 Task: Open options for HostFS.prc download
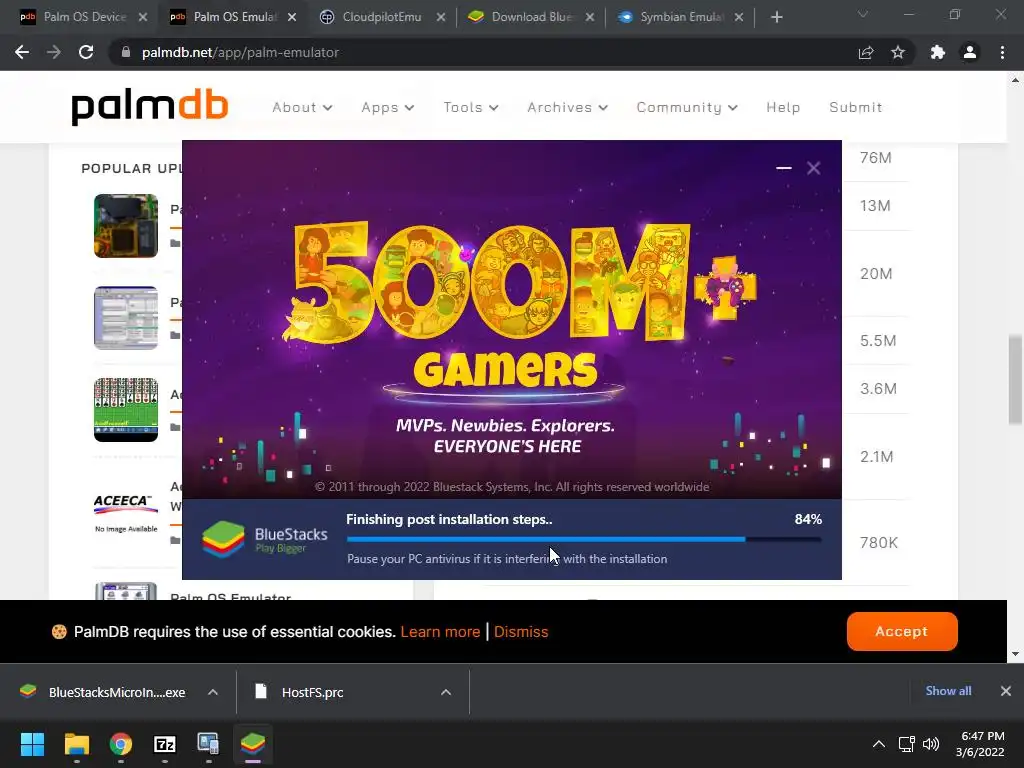coord(446,692)
